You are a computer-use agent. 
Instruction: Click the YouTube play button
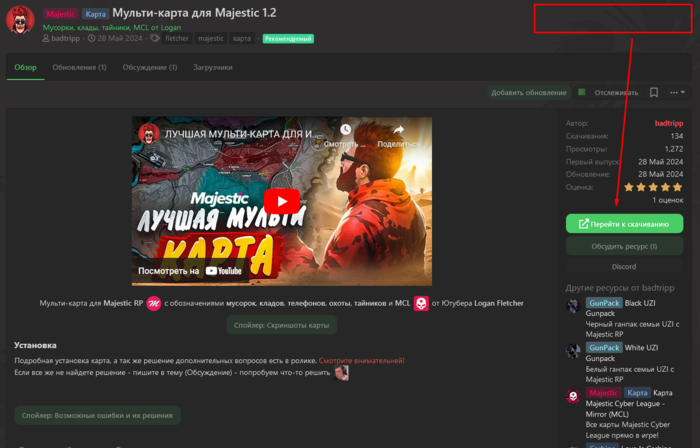[282, 201]
